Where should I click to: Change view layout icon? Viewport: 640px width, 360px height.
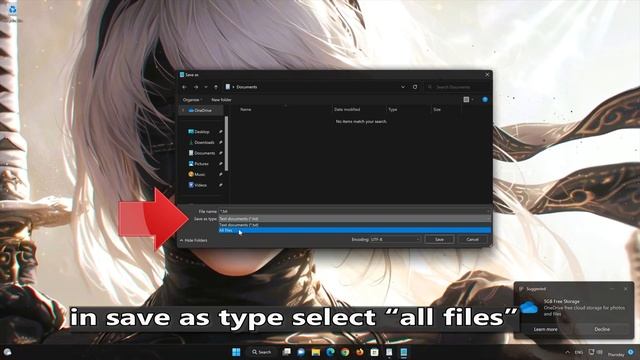[x=466, y=100]
